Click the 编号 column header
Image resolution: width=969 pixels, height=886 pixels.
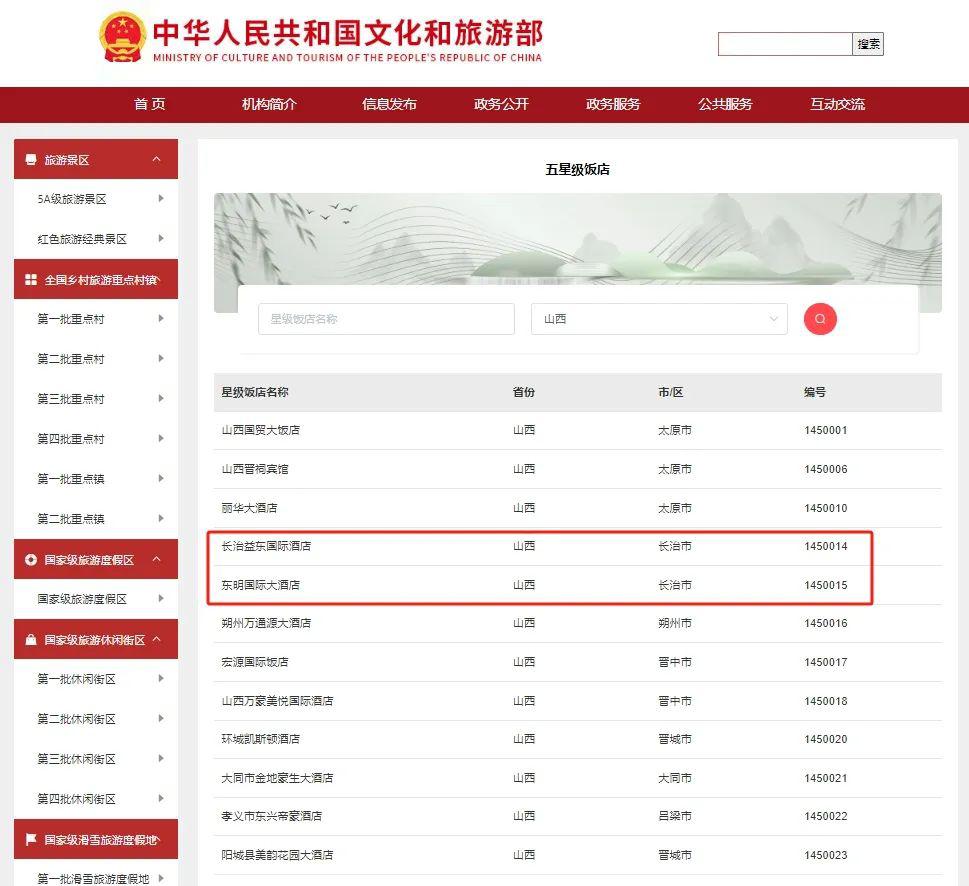[815, 392]
